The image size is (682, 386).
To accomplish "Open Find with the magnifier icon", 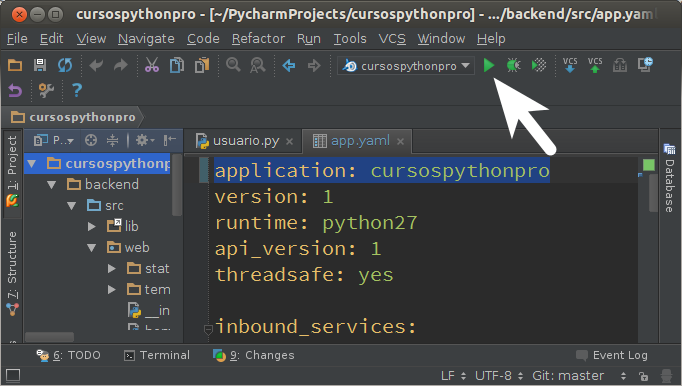I will (233, 65).
